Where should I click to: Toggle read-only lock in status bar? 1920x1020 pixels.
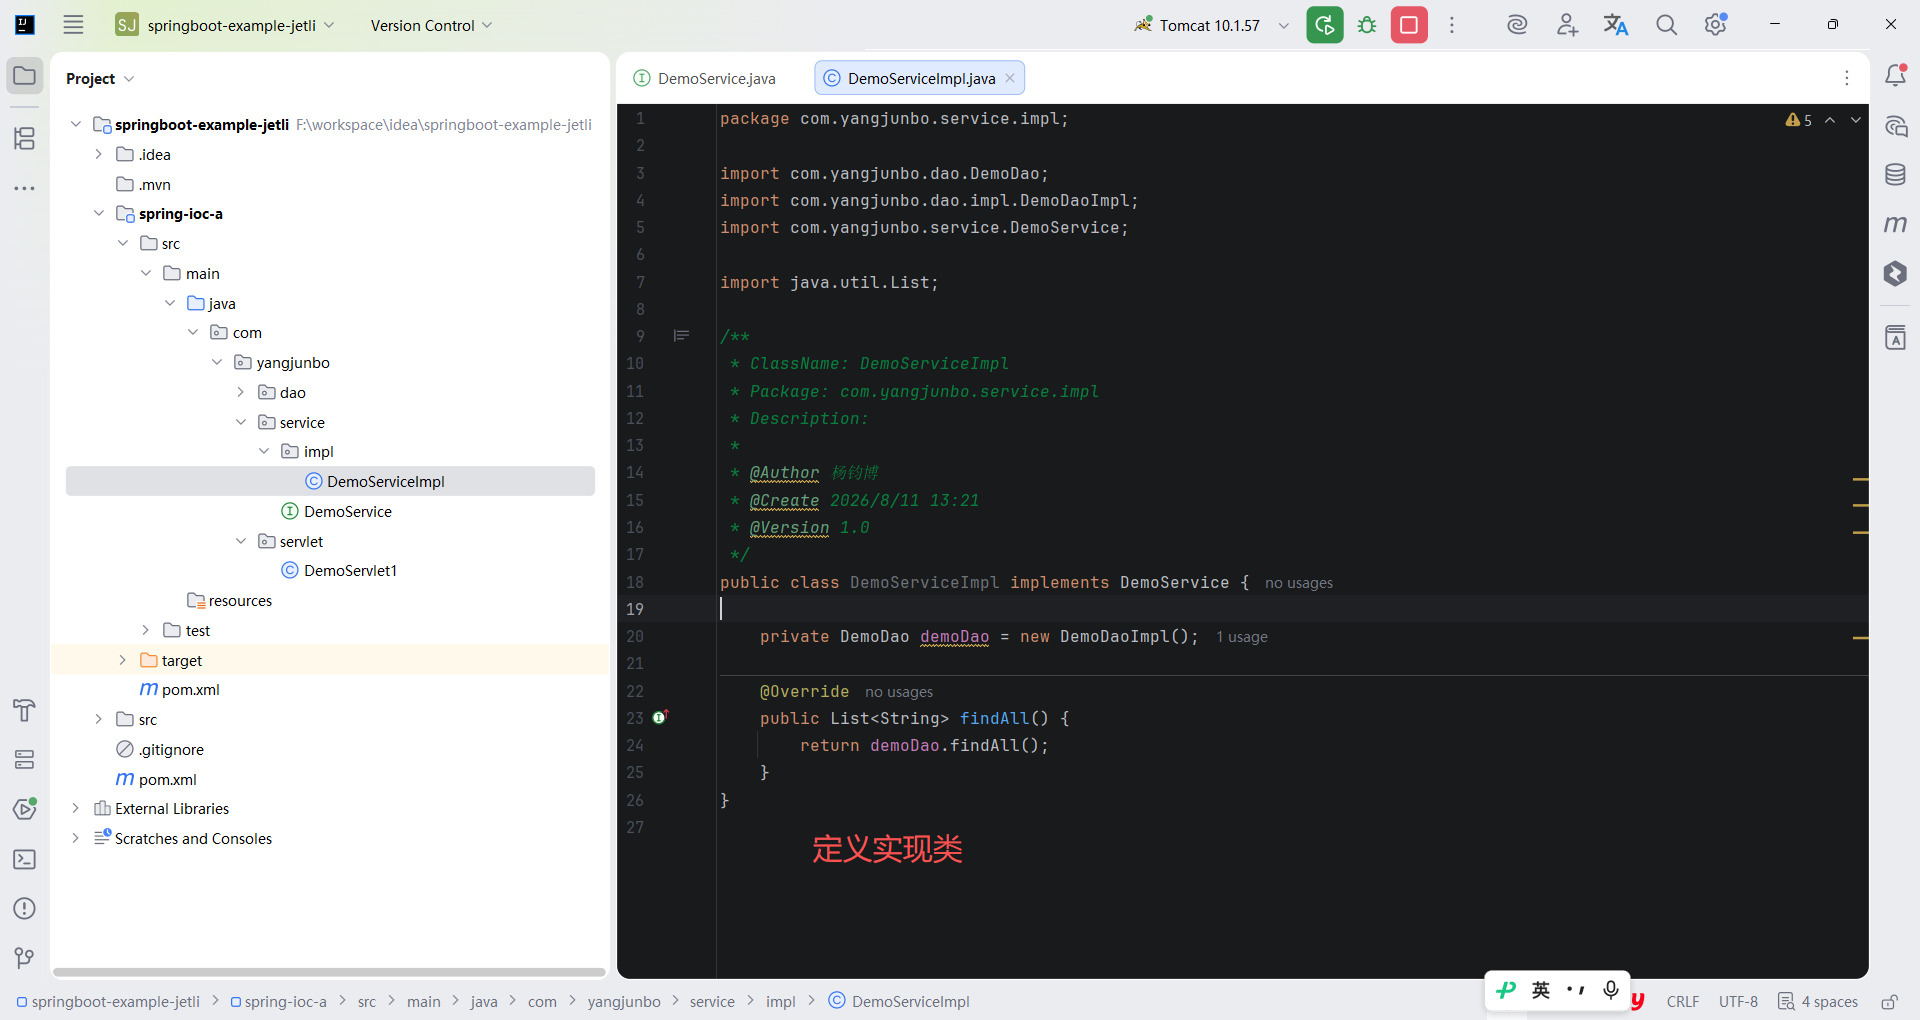point(1889,1002)
